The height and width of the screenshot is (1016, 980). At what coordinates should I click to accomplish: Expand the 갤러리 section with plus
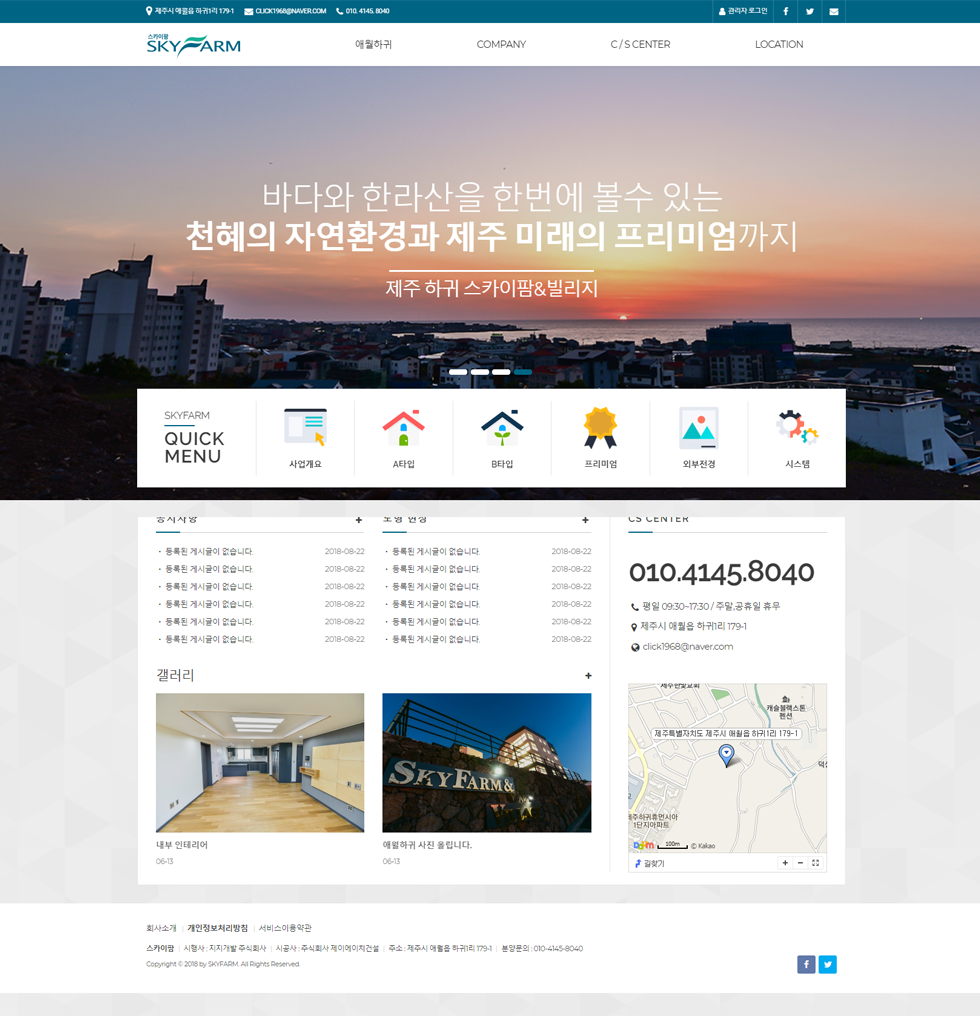588,676
